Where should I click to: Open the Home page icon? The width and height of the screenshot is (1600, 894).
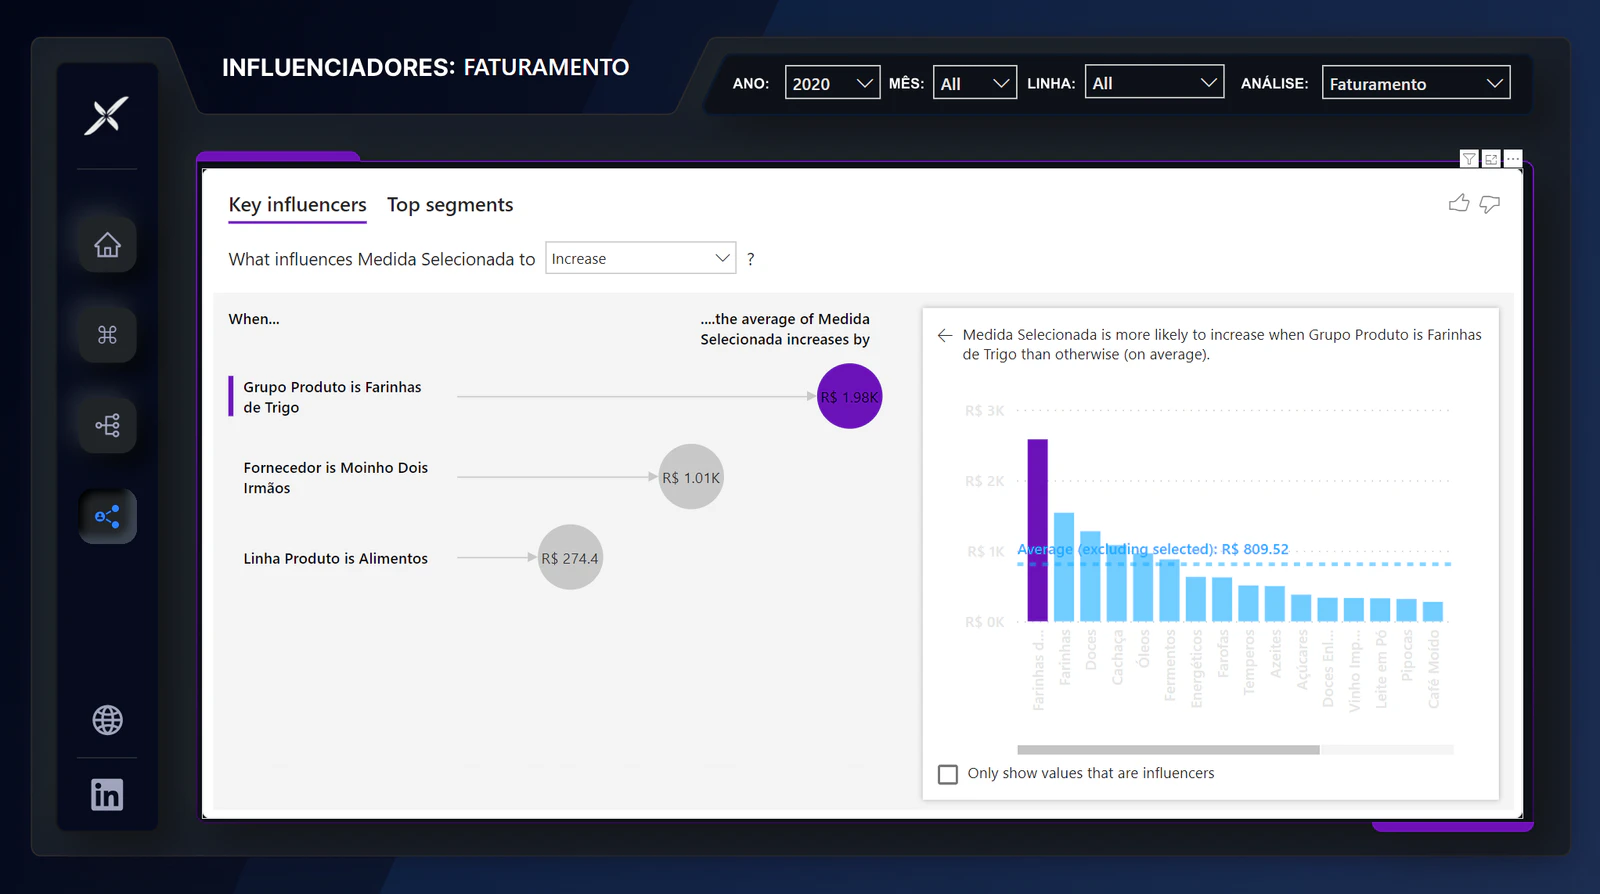(107, 244)
